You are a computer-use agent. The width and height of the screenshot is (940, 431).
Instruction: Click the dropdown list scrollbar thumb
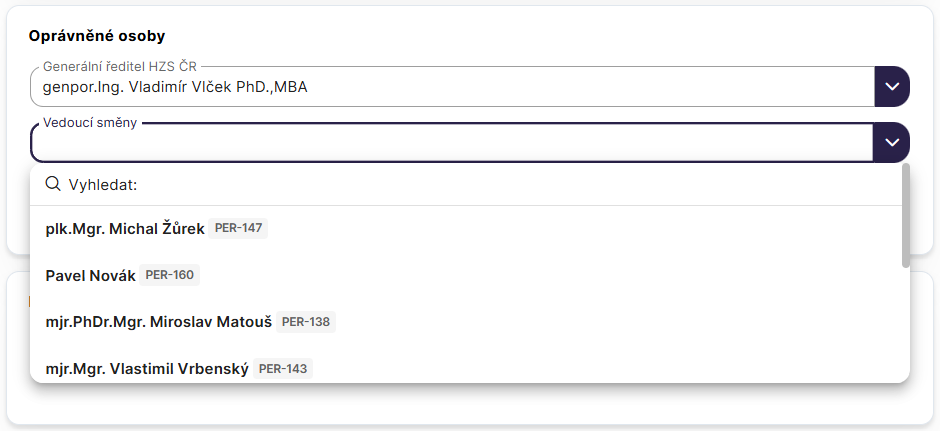pos(905,216)
